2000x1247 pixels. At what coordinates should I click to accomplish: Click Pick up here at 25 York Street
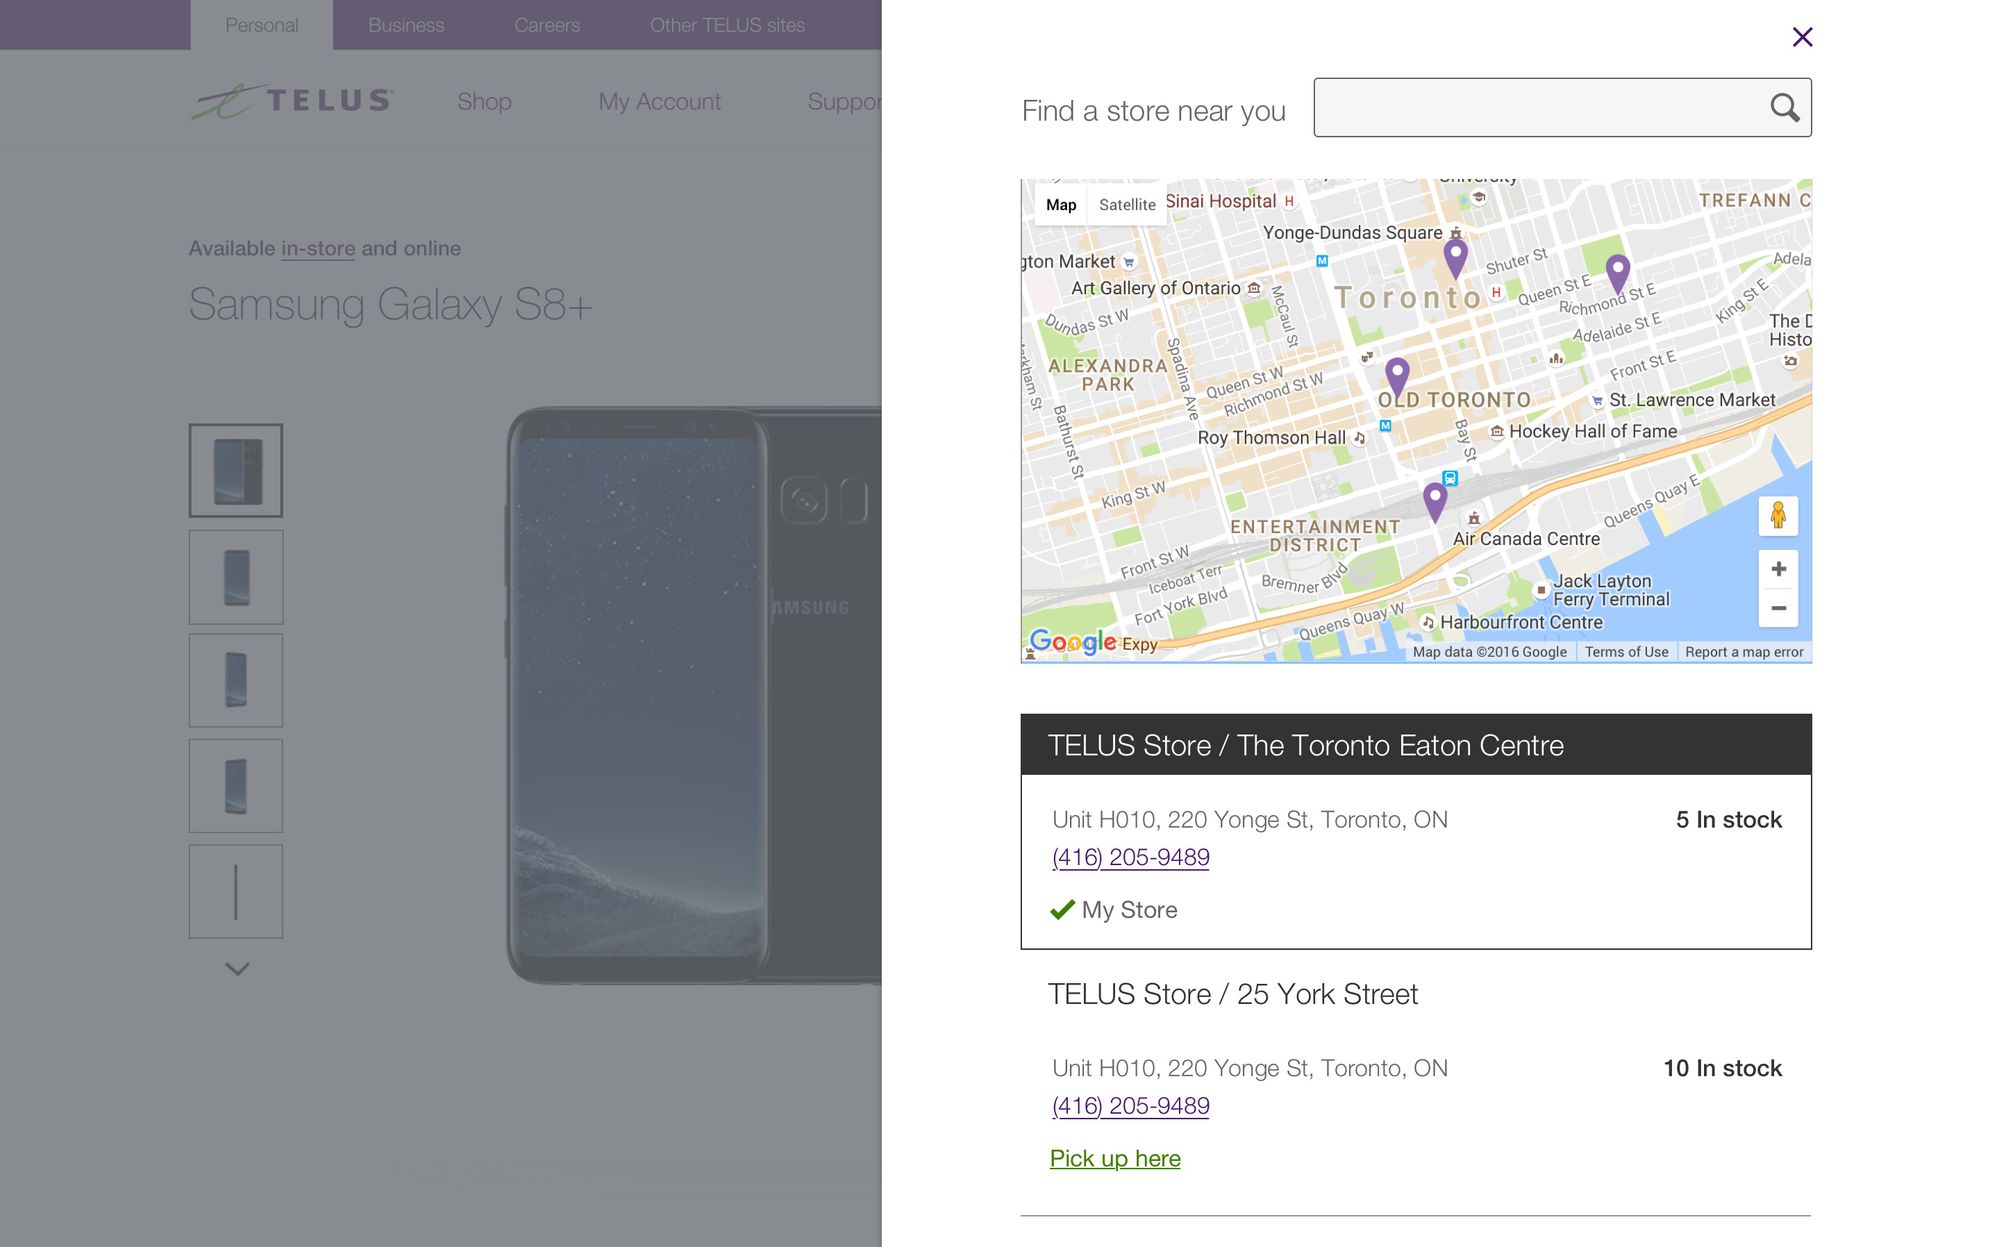pos(1116,1158)
